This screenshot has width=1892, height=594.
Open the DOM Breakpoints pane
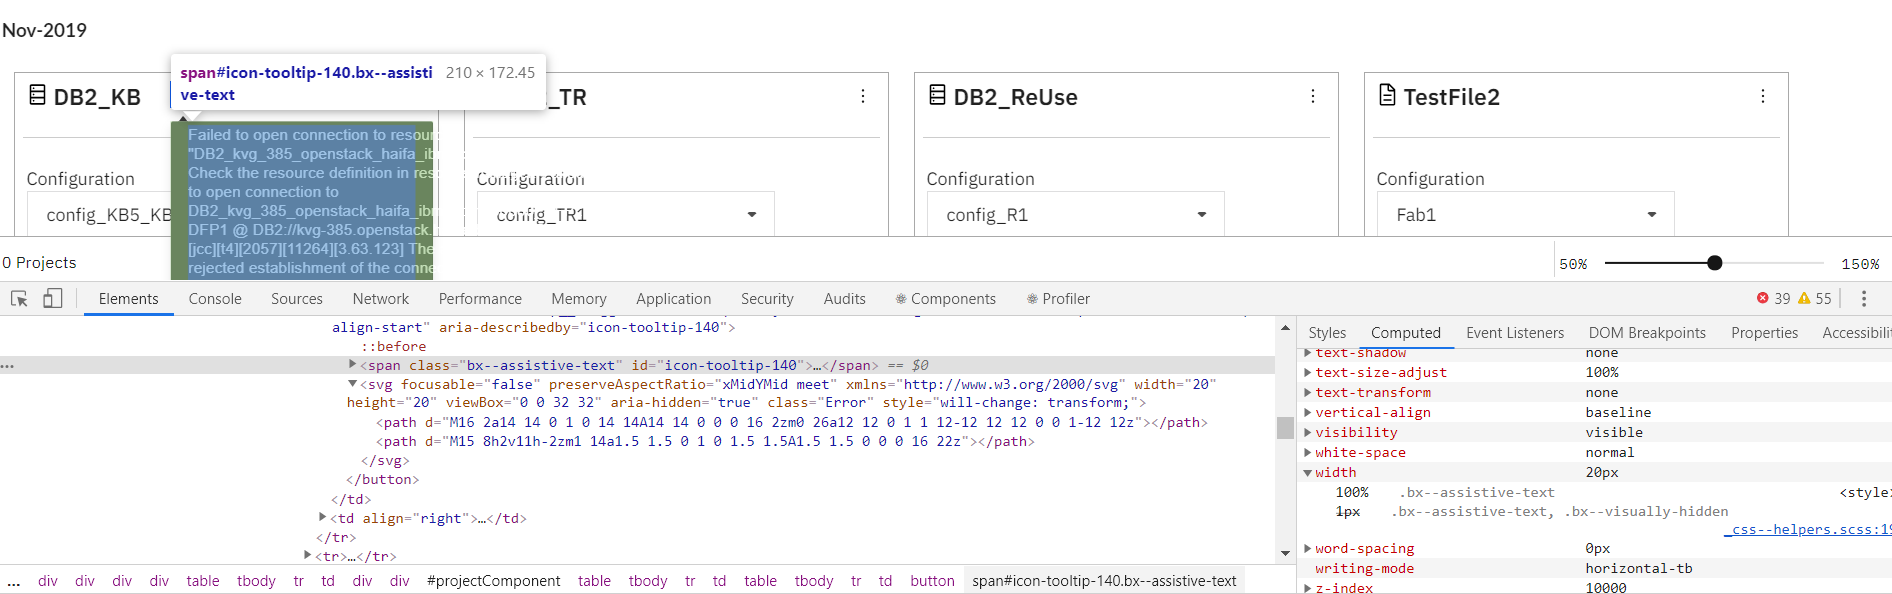(1647, 332)
